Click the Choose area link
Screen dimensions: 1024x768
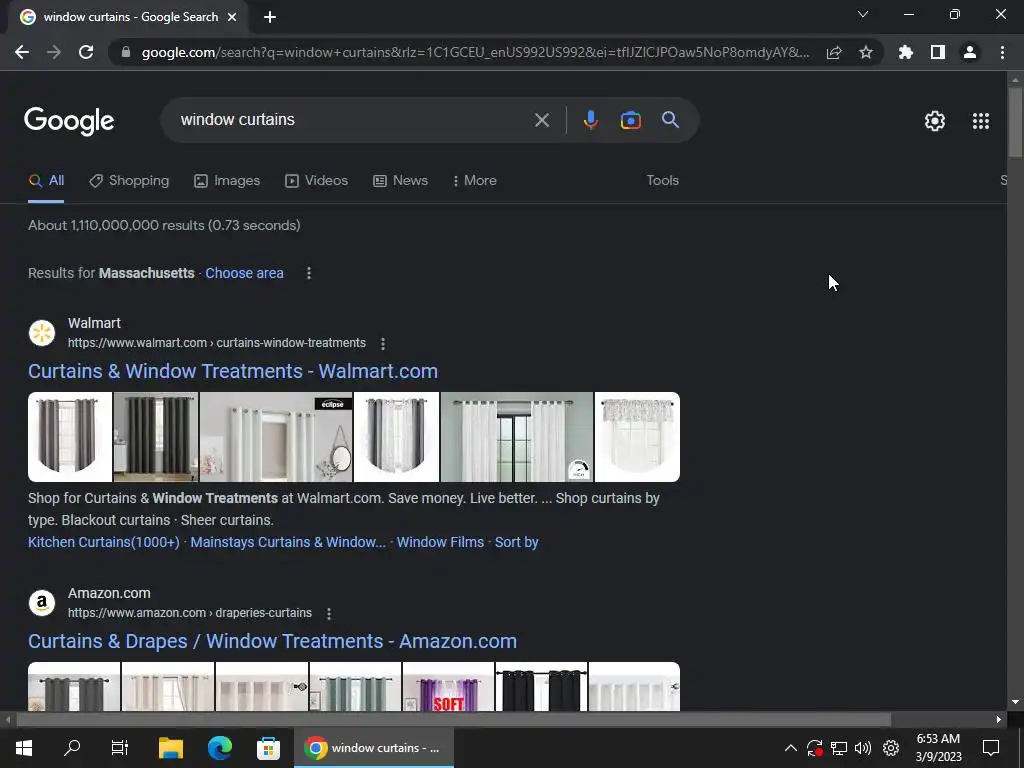tap(244, 273)
